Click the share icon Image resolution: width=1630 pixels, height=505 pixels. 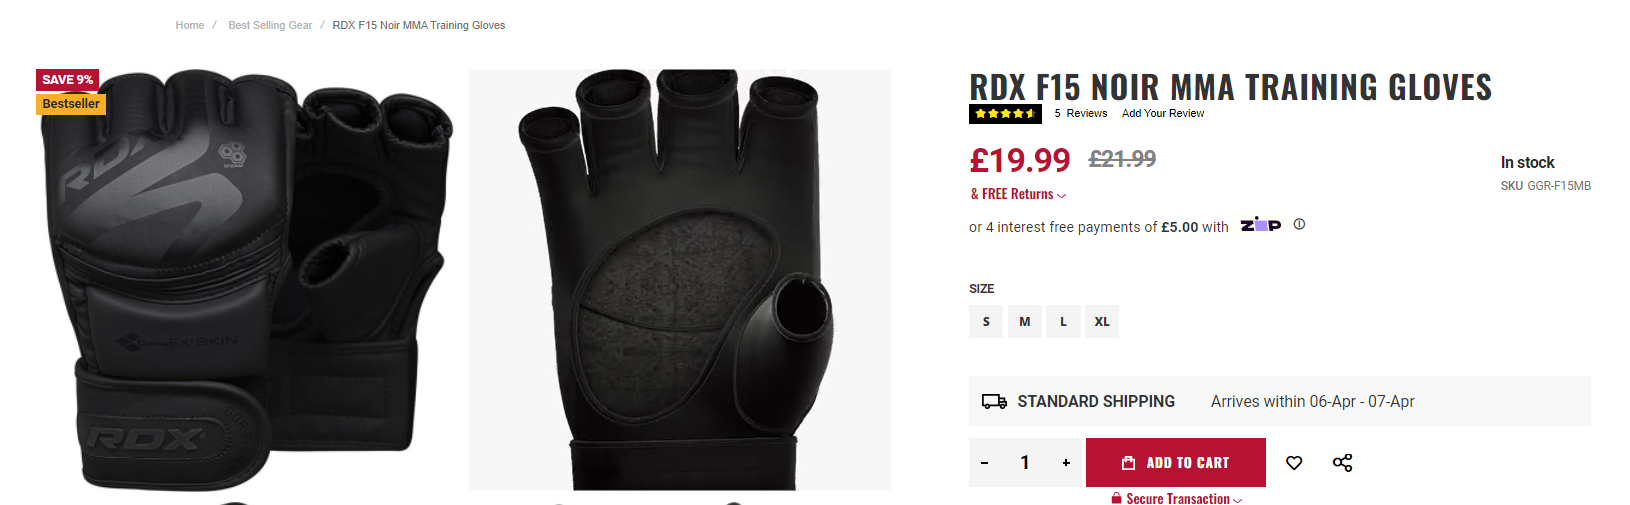pyautogui.click(x=1342, y=463)
